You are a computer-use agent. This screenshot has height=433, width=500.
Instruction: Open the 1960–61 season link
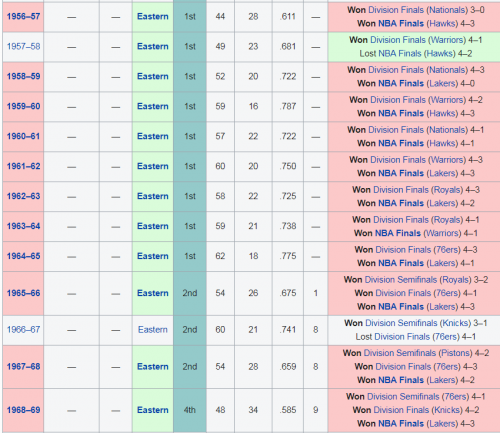coord(23,136)
